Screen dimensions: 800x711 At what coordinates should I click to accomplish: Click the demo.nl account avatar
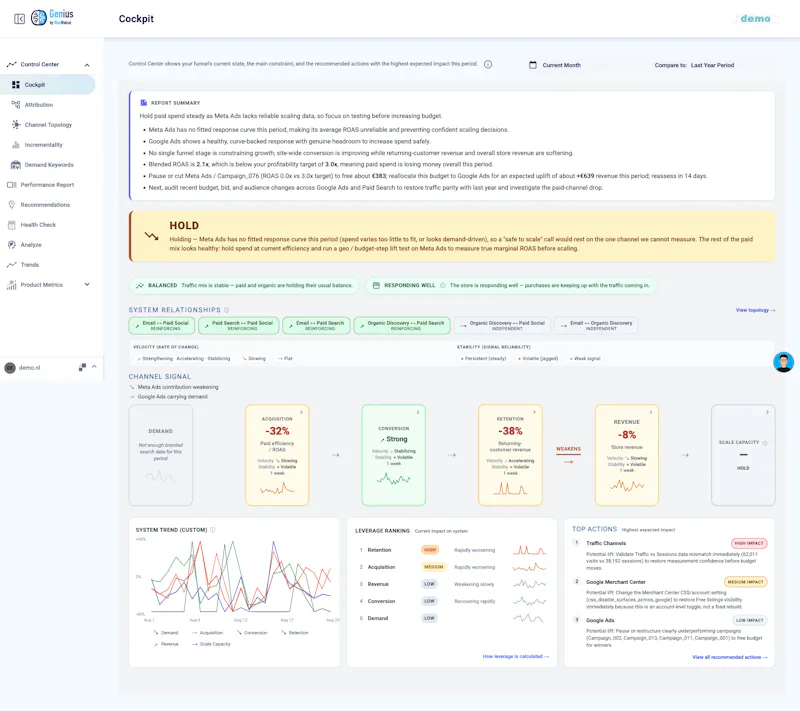pyautogui.click(x=10, y=368)
